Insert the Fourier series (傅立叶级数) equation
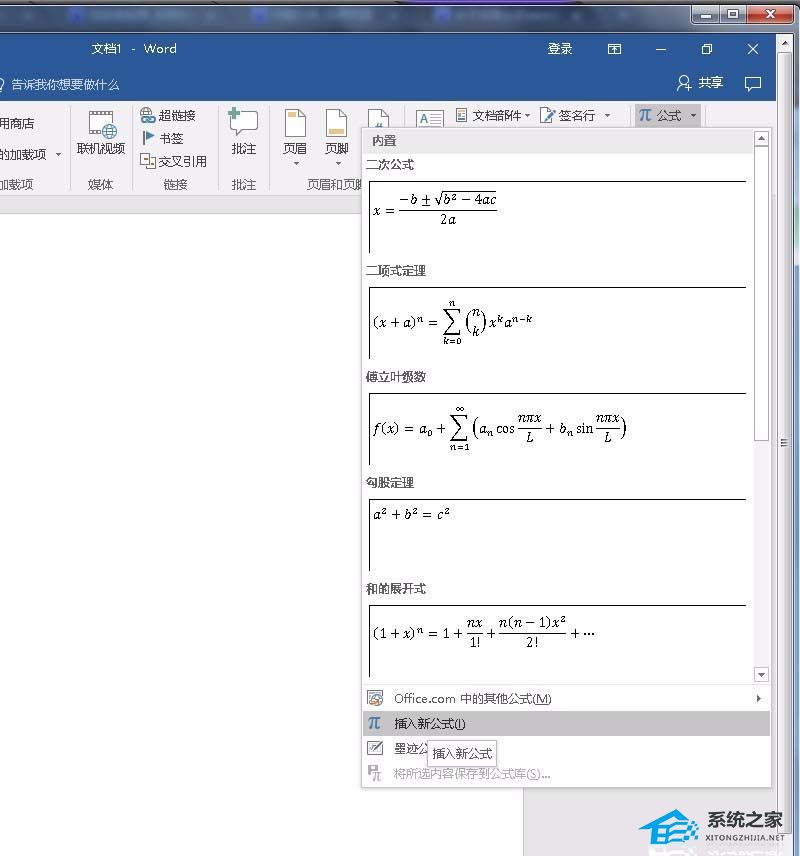Viewport: 800px width, 856px height. click(x=558, y=429)
